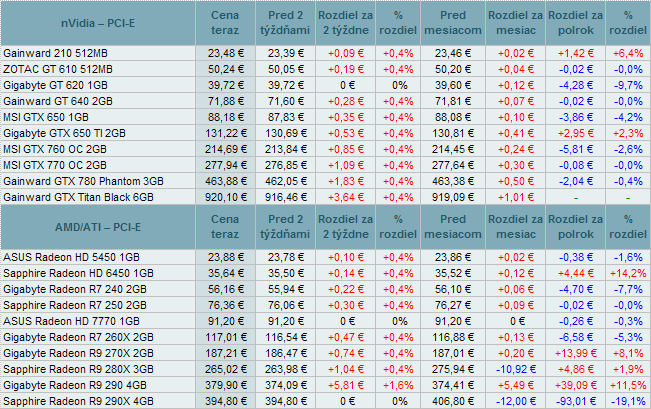This screenshot has width=651, height=409.
Task: Click the 131,22 € current price cell
Action: (x=225, y=133)
